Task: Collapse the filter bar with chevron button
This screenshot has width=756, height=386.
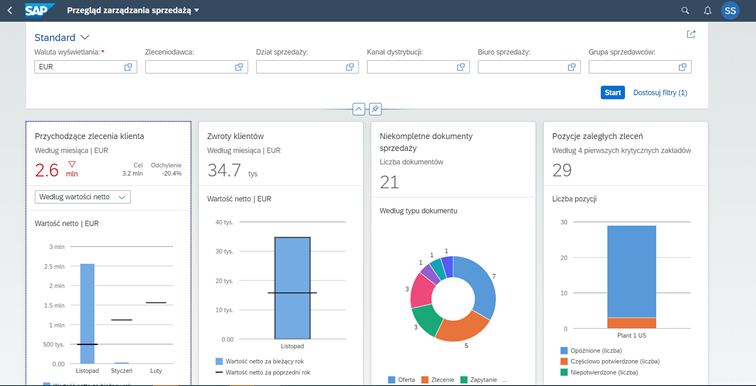Action: coord(359,109)
